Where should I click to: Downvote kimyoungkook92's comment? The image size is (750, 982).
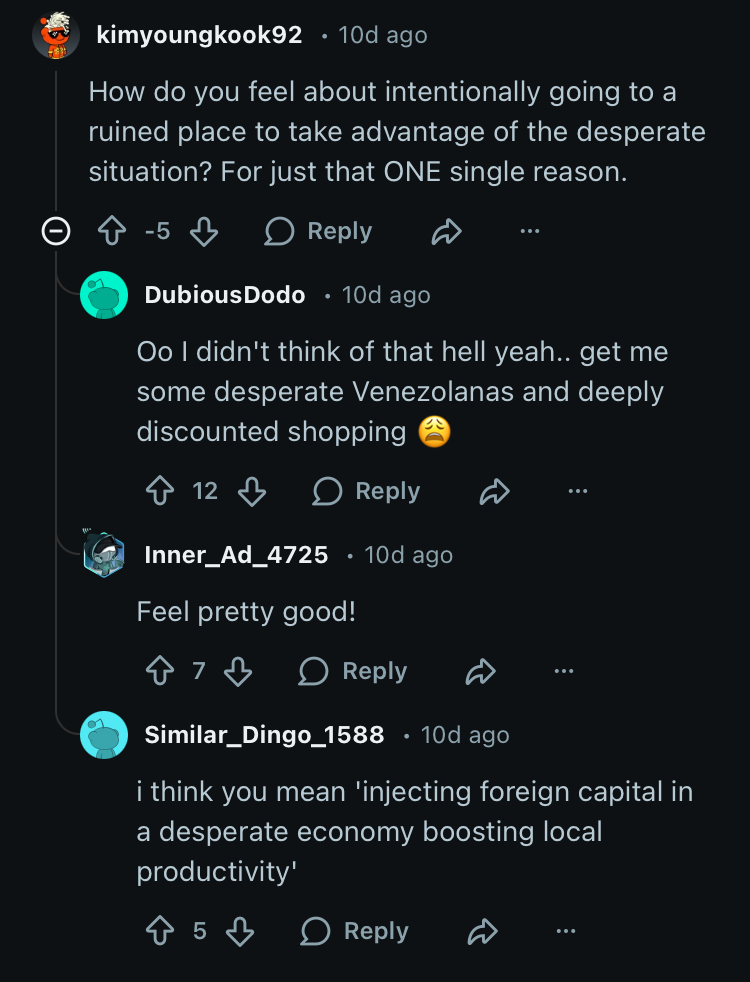[203, 232]
